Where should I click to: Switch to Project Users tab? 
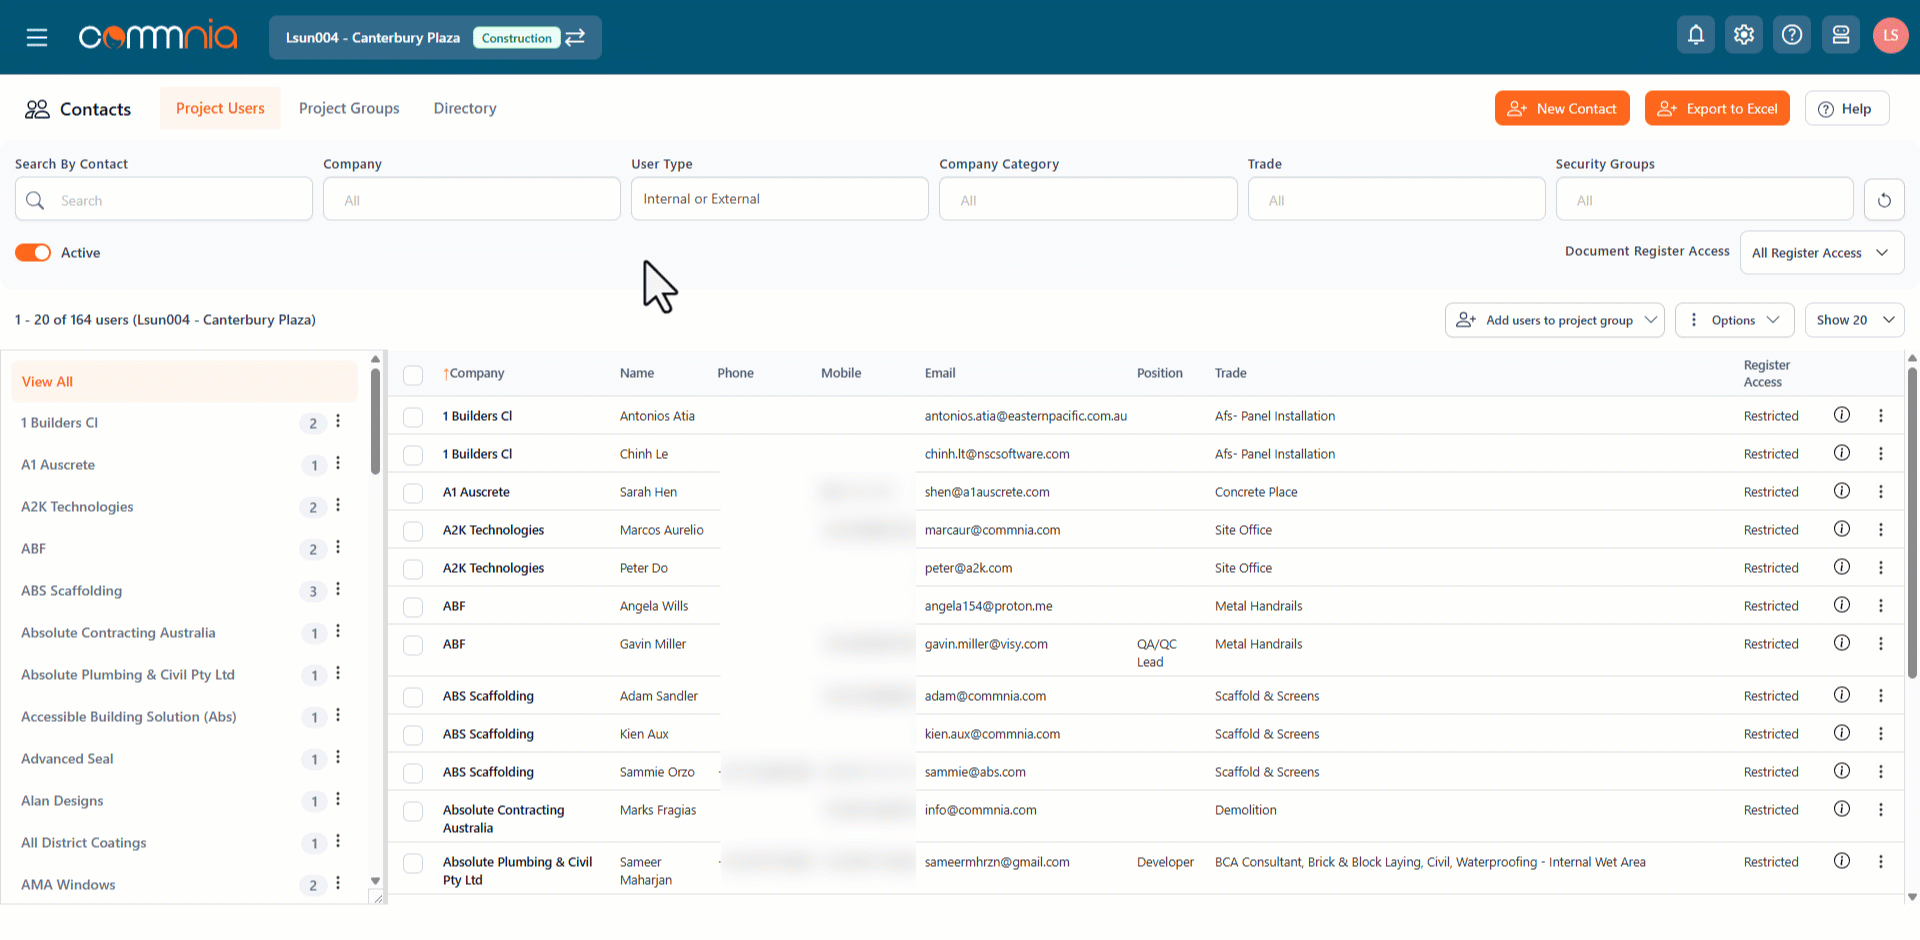220,108
